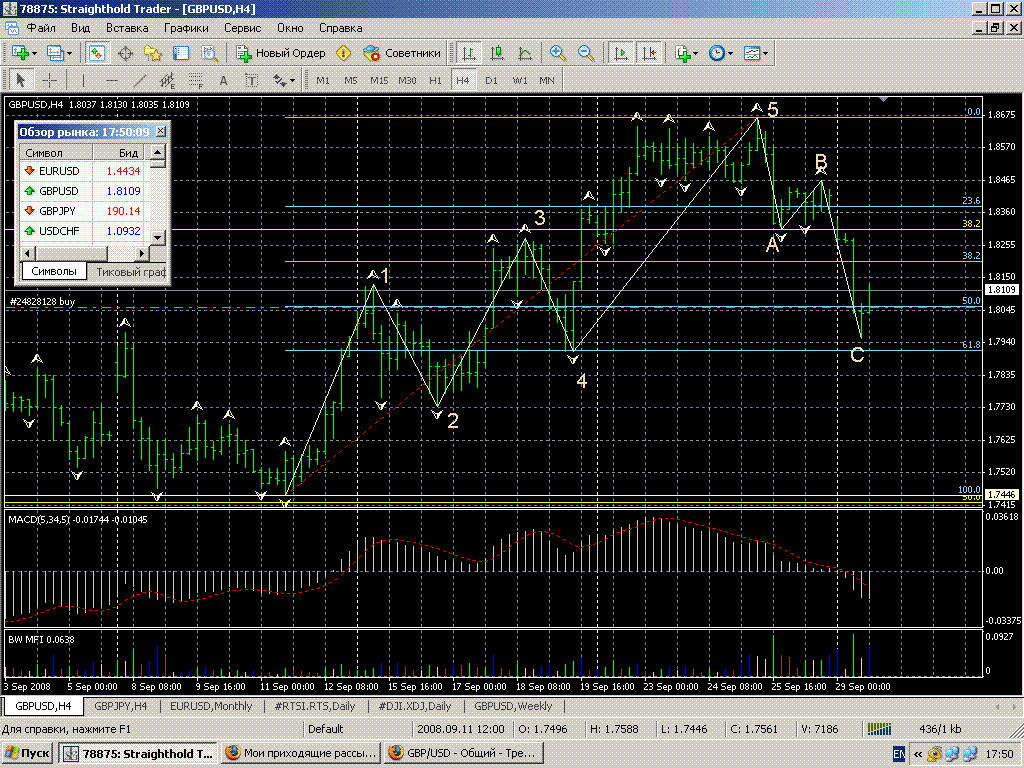This screenshot has width=1024, height=768.
Task: Open the Strategy Tester magnifier icon
Action: pos(209,53)
